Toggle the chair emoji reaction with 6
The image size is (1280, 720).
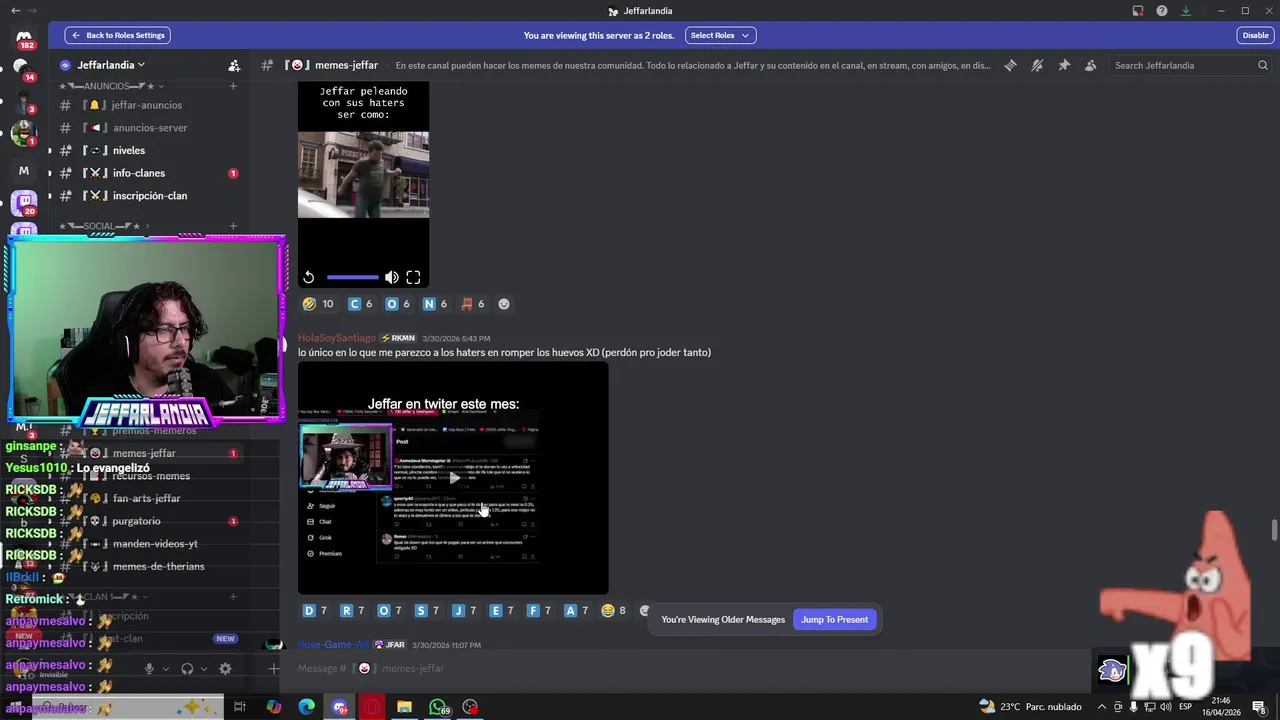[x=472, y=304]
